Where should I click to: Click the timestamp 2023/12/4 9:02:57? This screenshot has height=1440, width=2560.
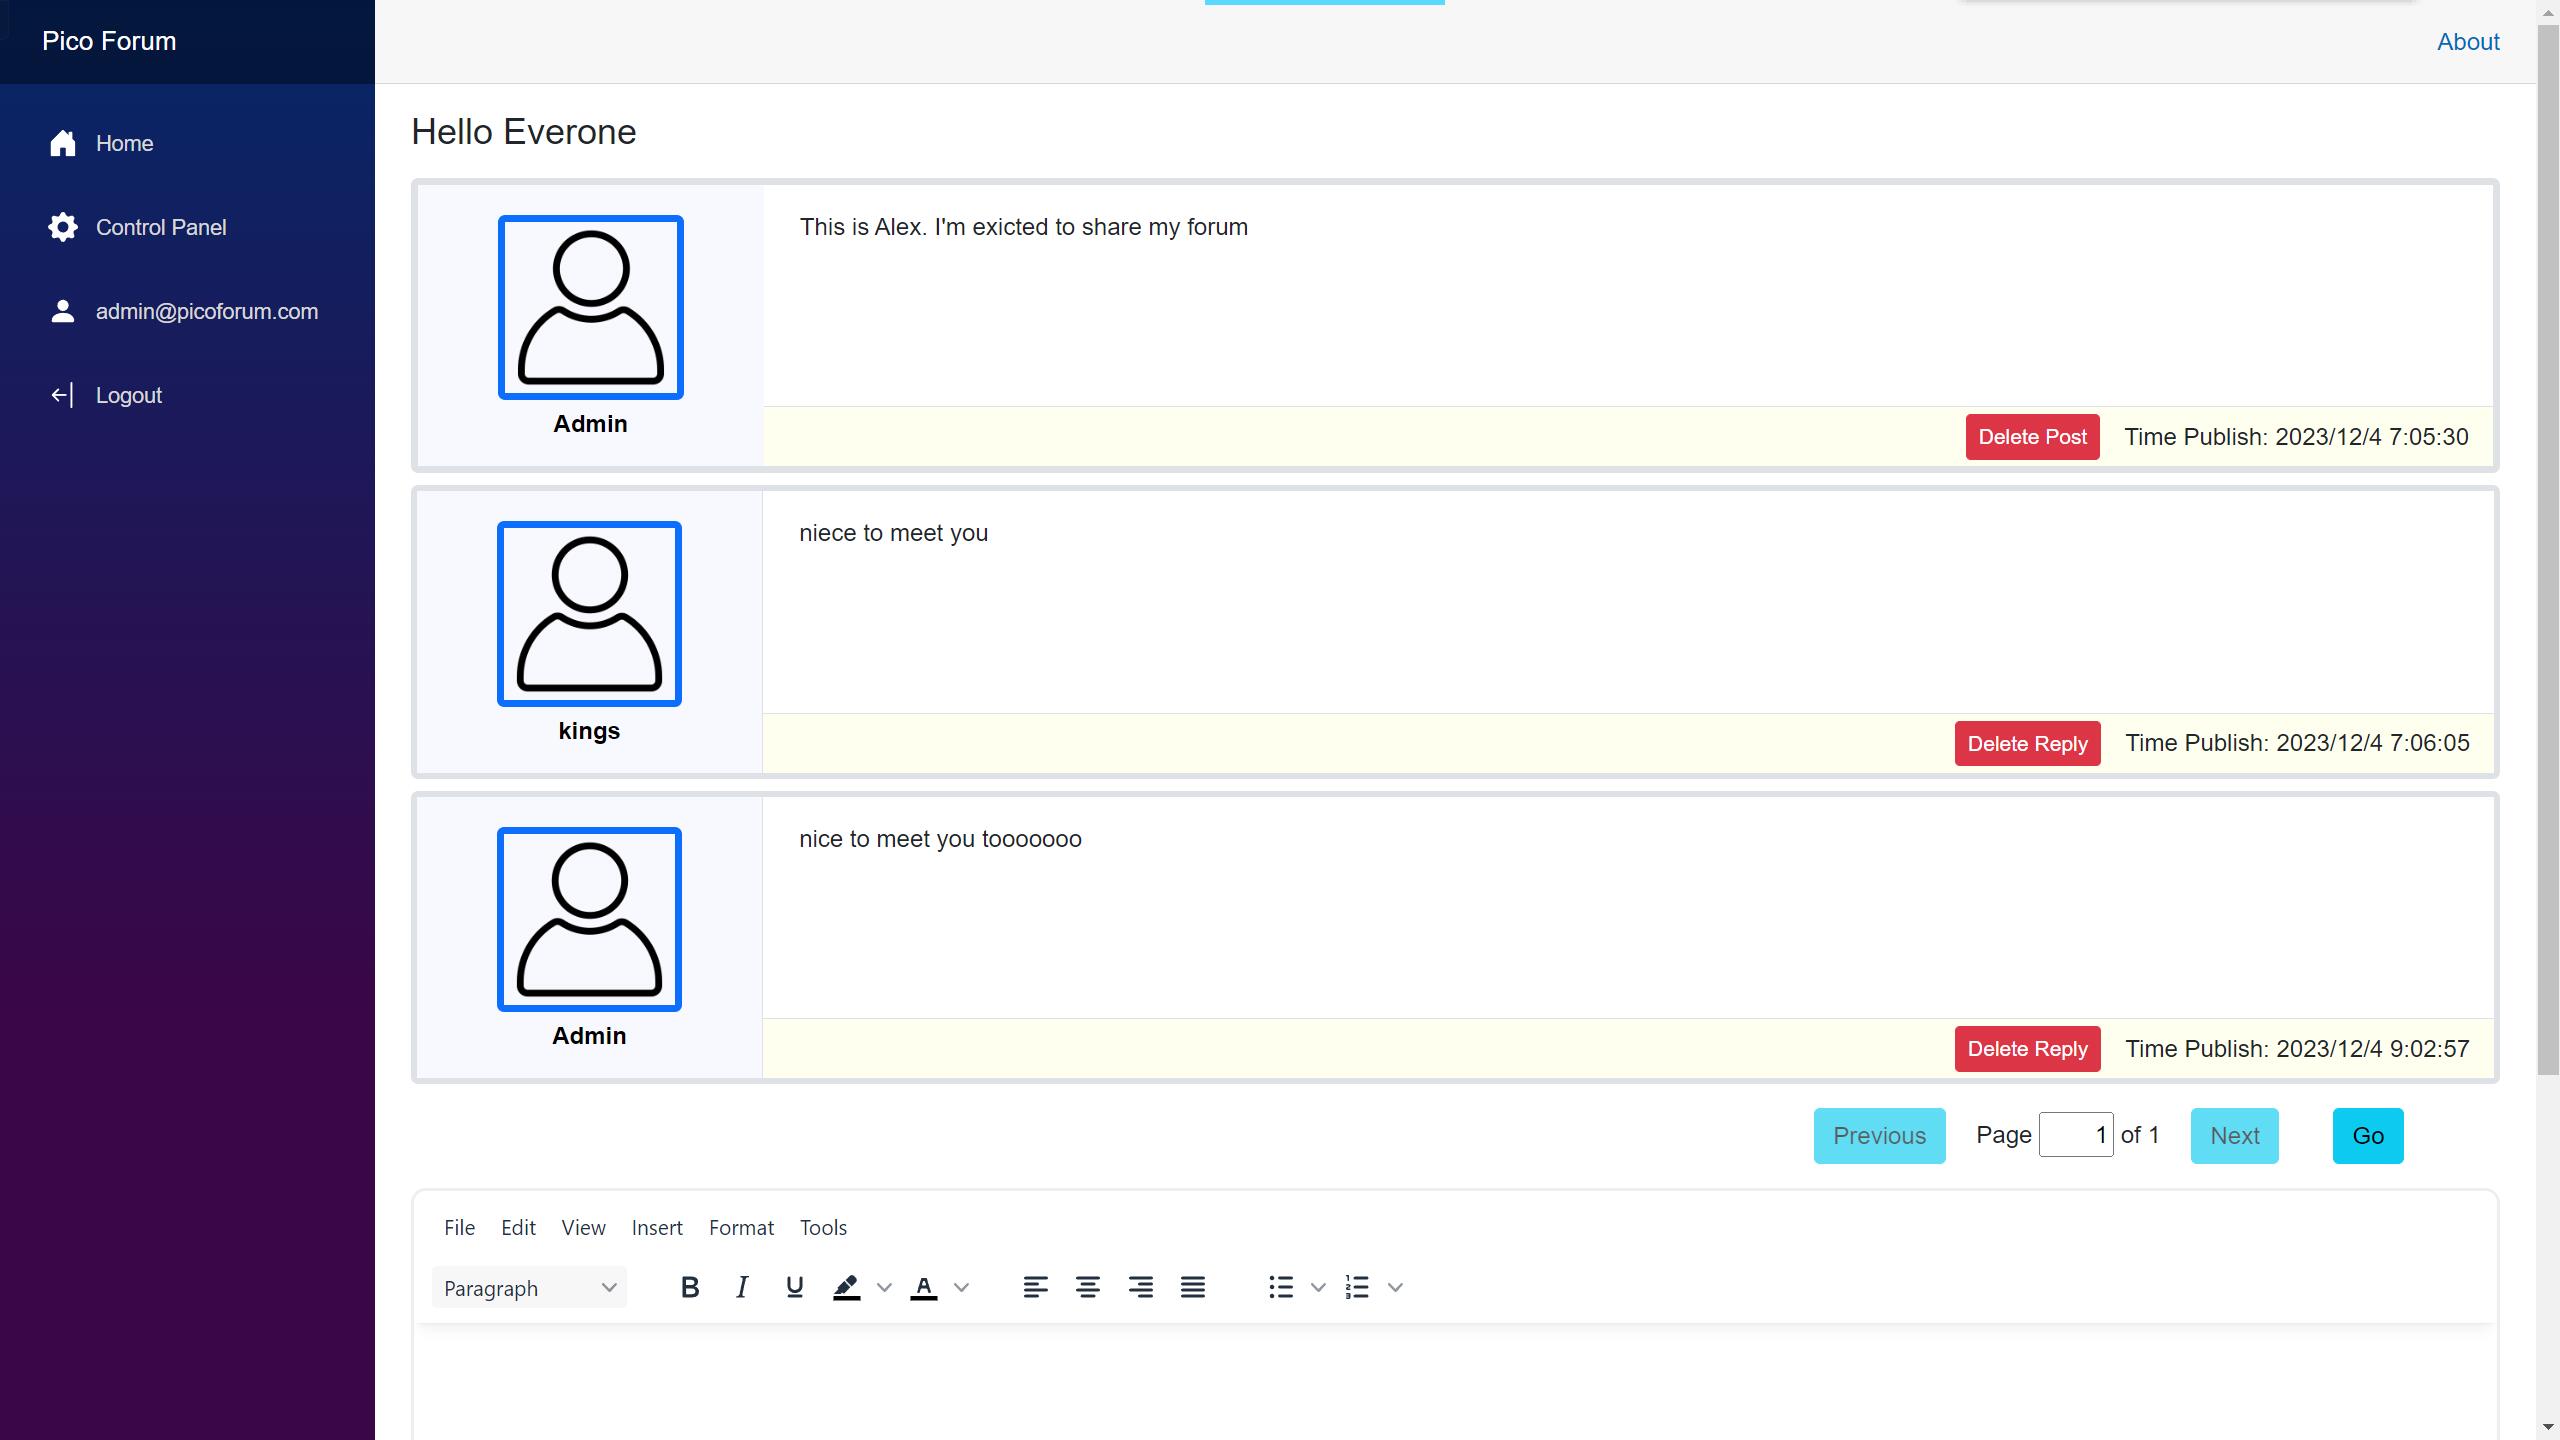pos(2373,1049)
